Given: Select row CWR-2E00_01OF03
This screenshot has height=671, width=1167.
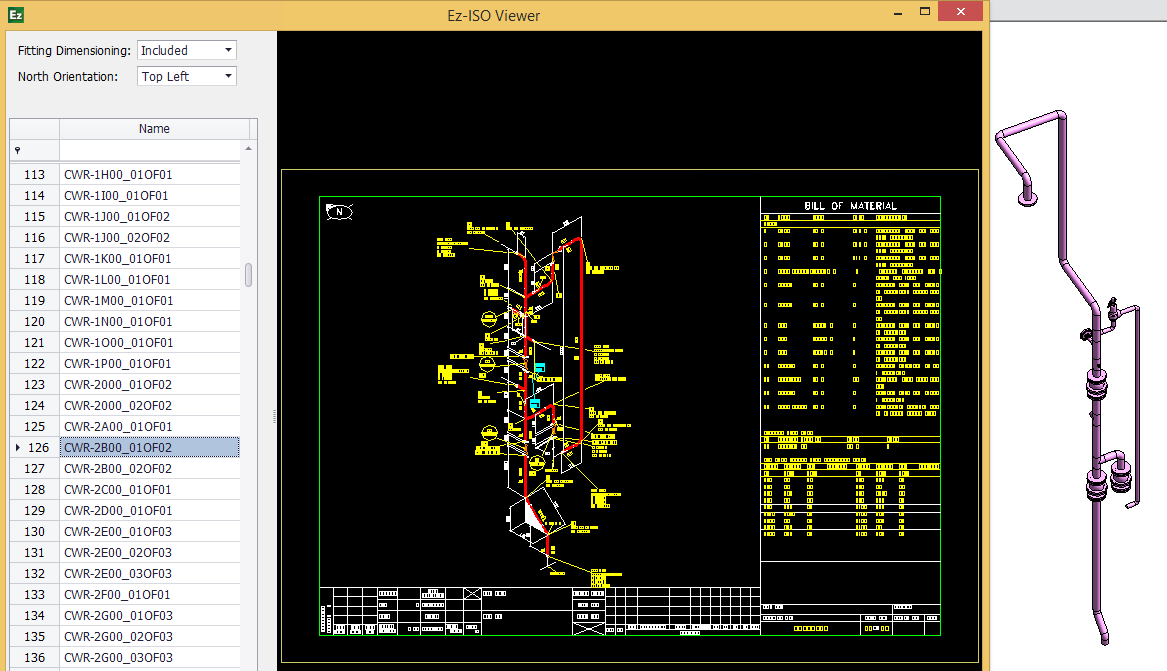Looking at the screenshot, I should click(150, 532).
